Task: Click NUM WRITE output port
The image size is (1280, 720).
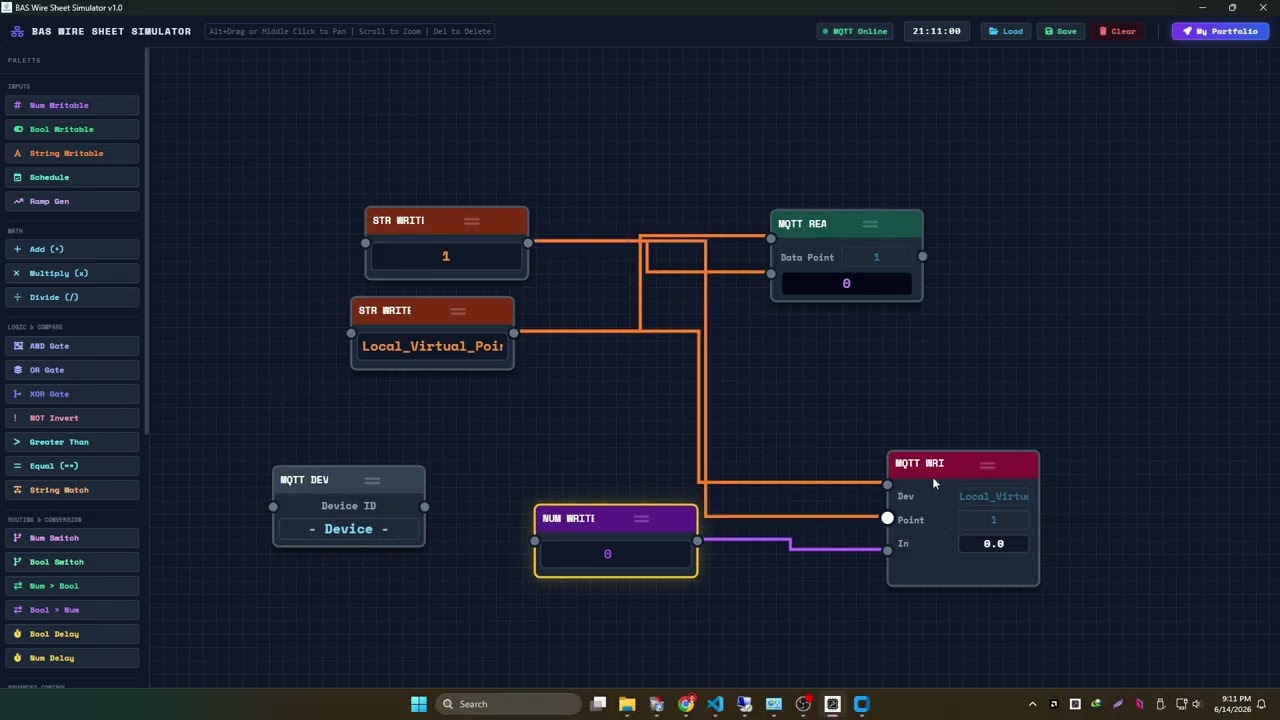Action: pyautogui.click(x=697, y=541)
